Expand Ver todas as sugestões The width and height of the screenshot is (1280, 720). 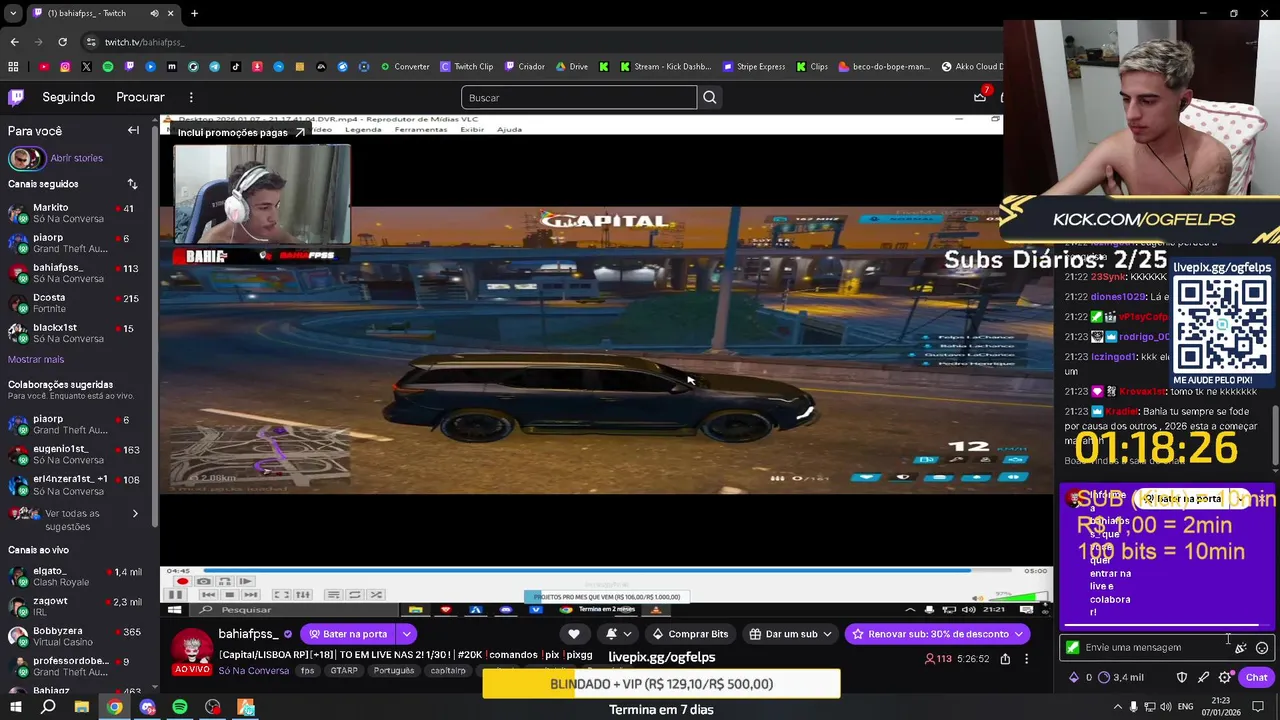75,520
